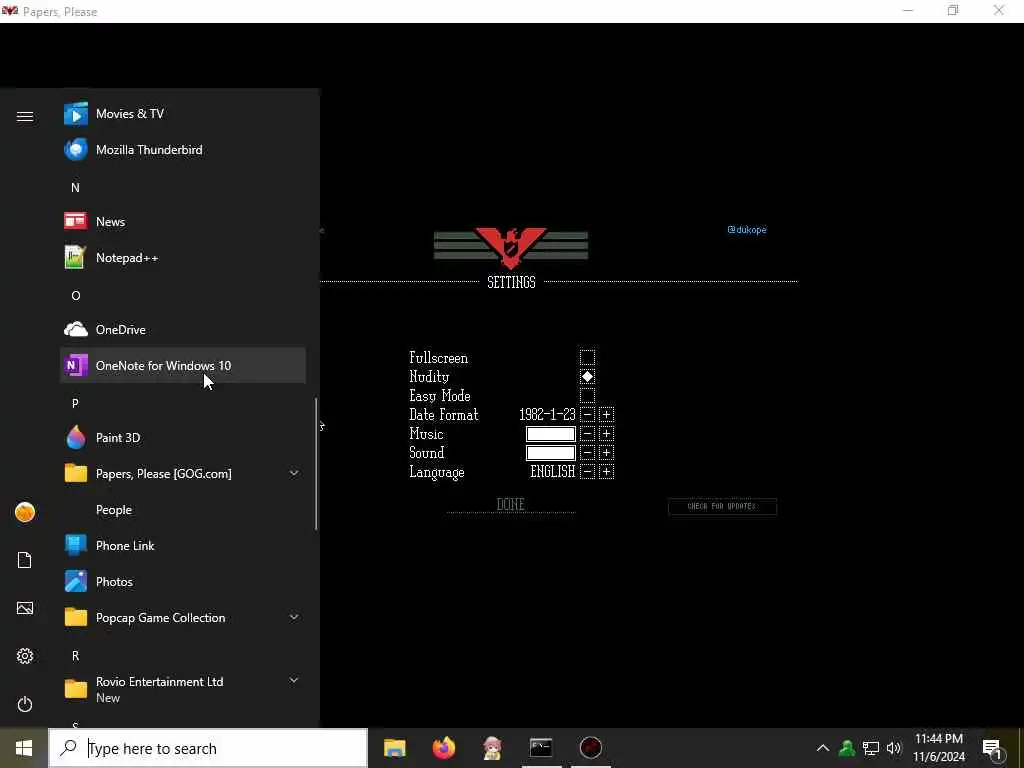The height and width of the screenshot is (768, 1024).
Task: Click minus for Date Format
Action: pos(587,415)
